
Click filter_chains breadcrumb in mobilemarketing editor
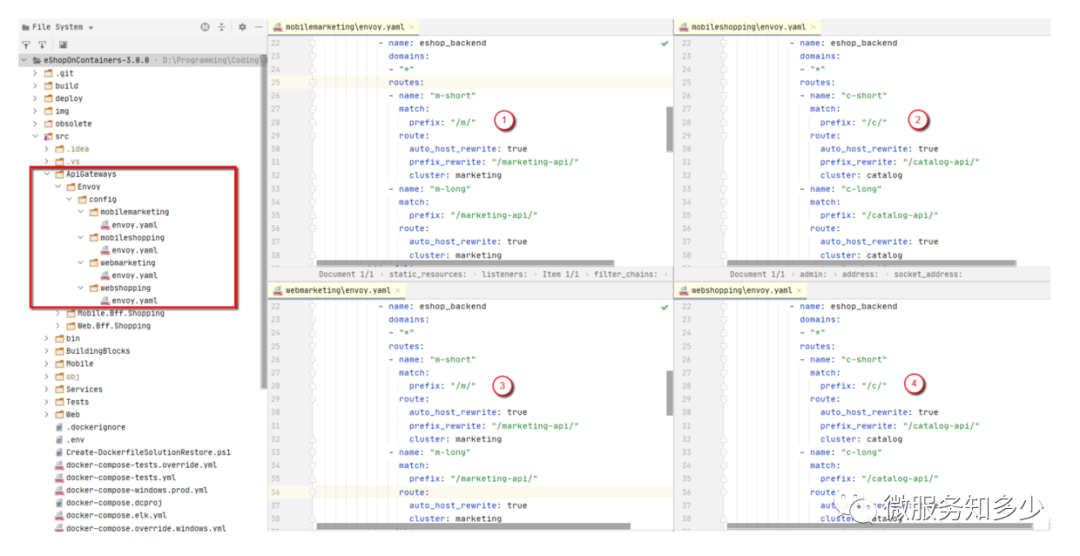(x=625, y=274)
